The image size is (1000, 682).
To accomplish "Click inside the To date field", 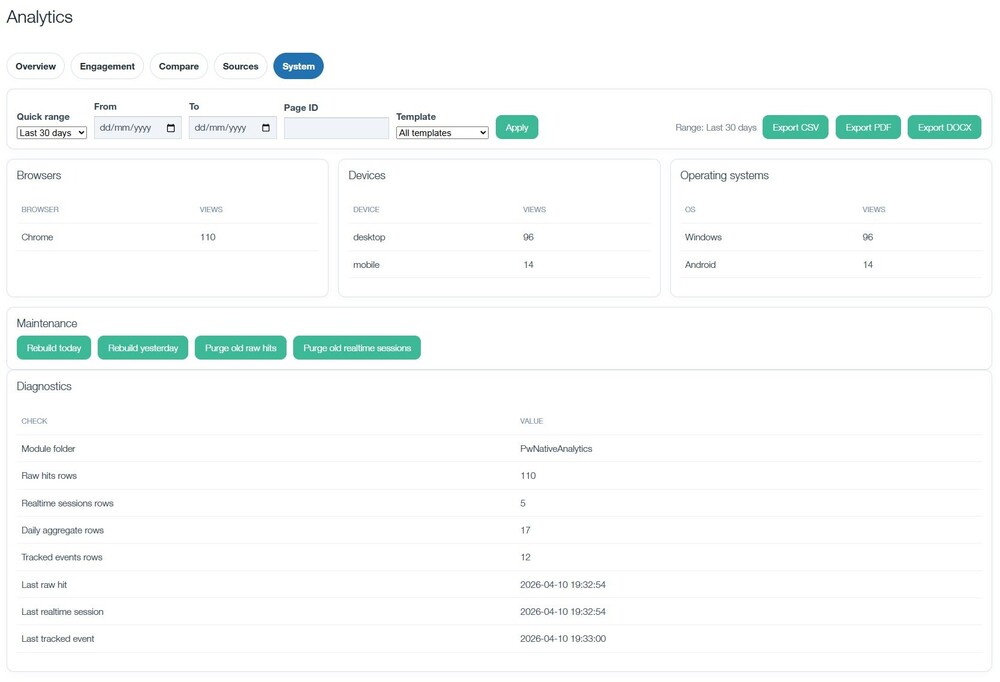I will (222, 128).
